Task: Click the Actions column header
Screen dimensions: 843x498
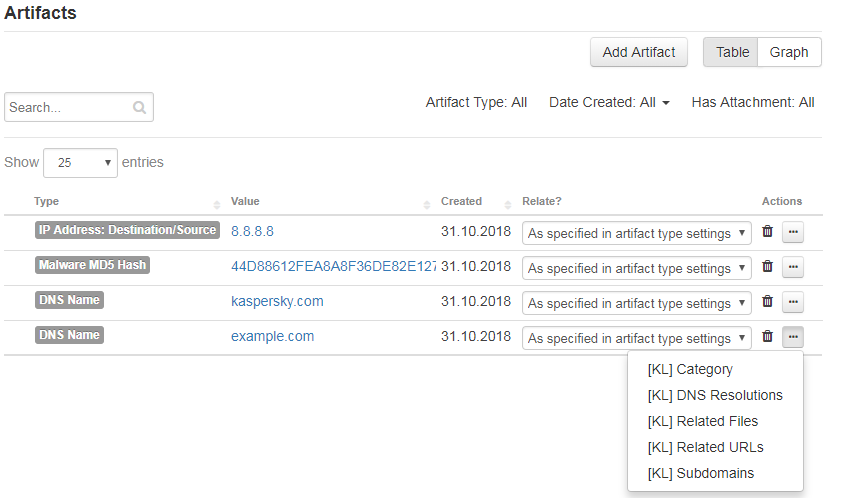Action: (x=782, y=201)
